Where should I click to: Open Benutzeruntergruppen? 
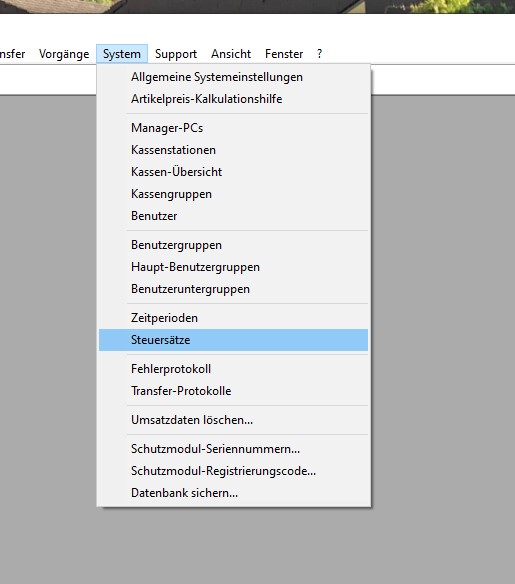click(x=233, y=289)
